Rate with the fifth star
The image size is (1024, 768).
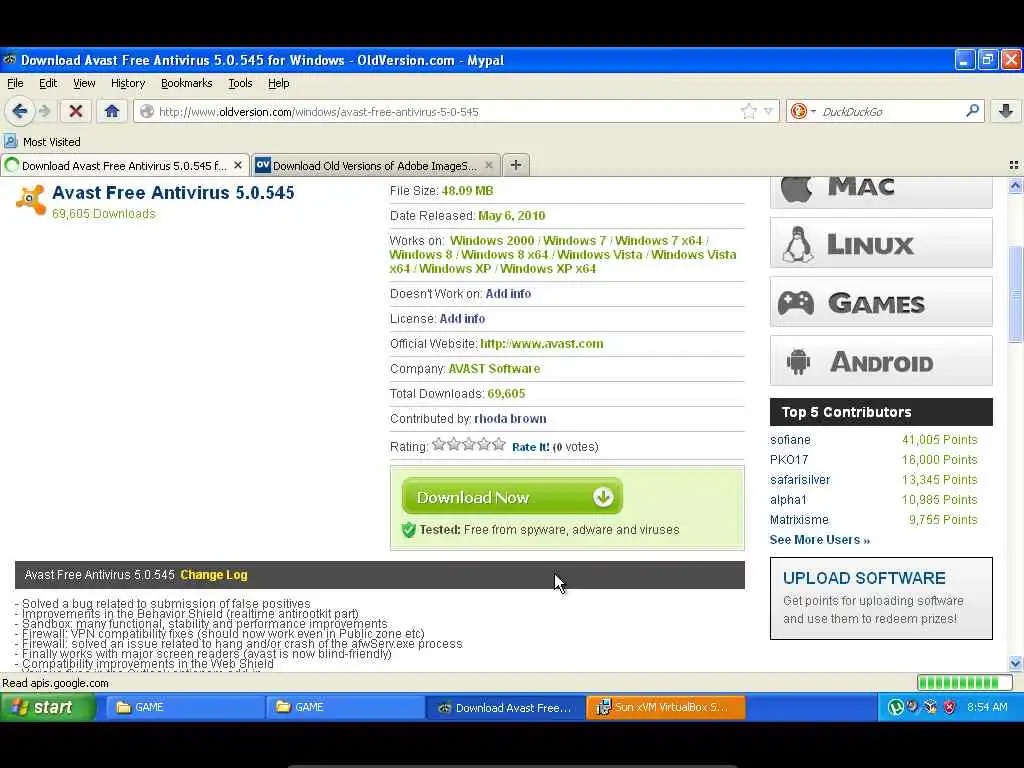[x=499, y=445]
